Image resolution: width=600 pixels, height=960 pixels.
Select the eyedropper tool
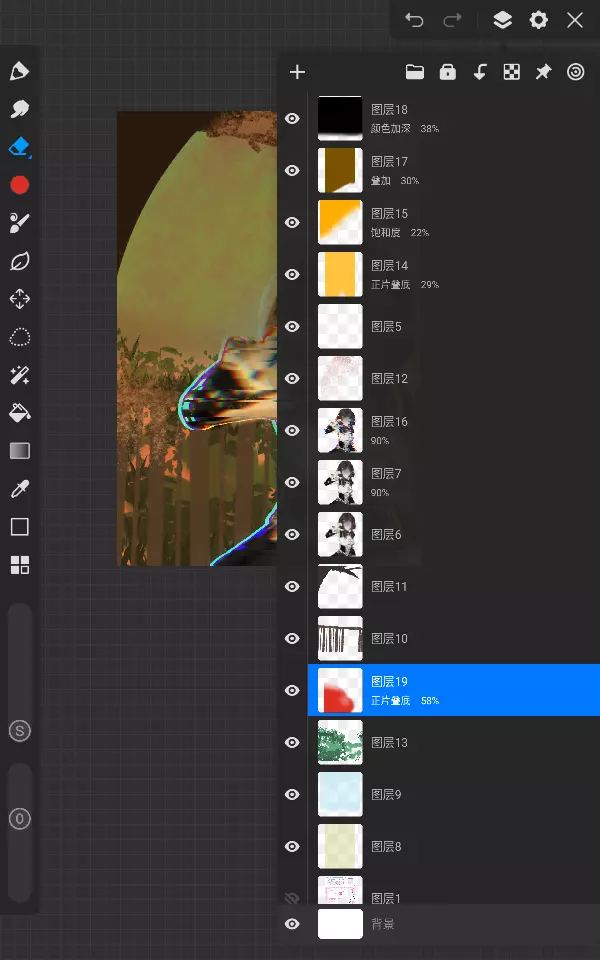click(20, 489)
